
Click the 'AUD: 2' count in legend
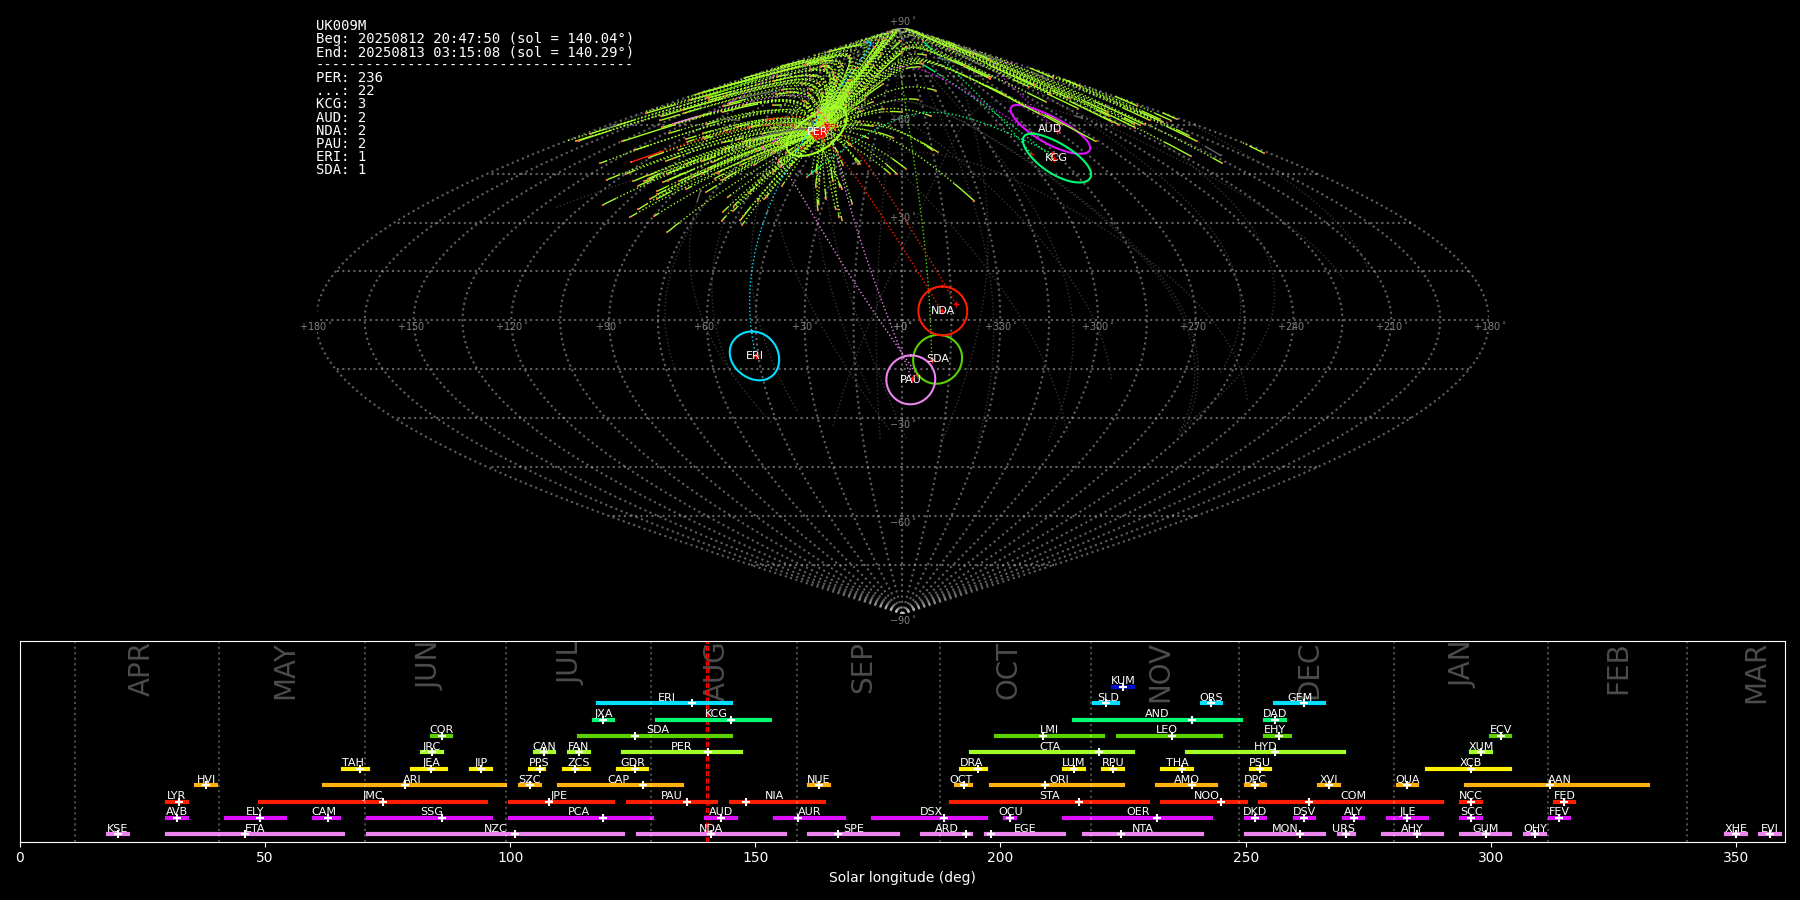[x=341, y=118]
